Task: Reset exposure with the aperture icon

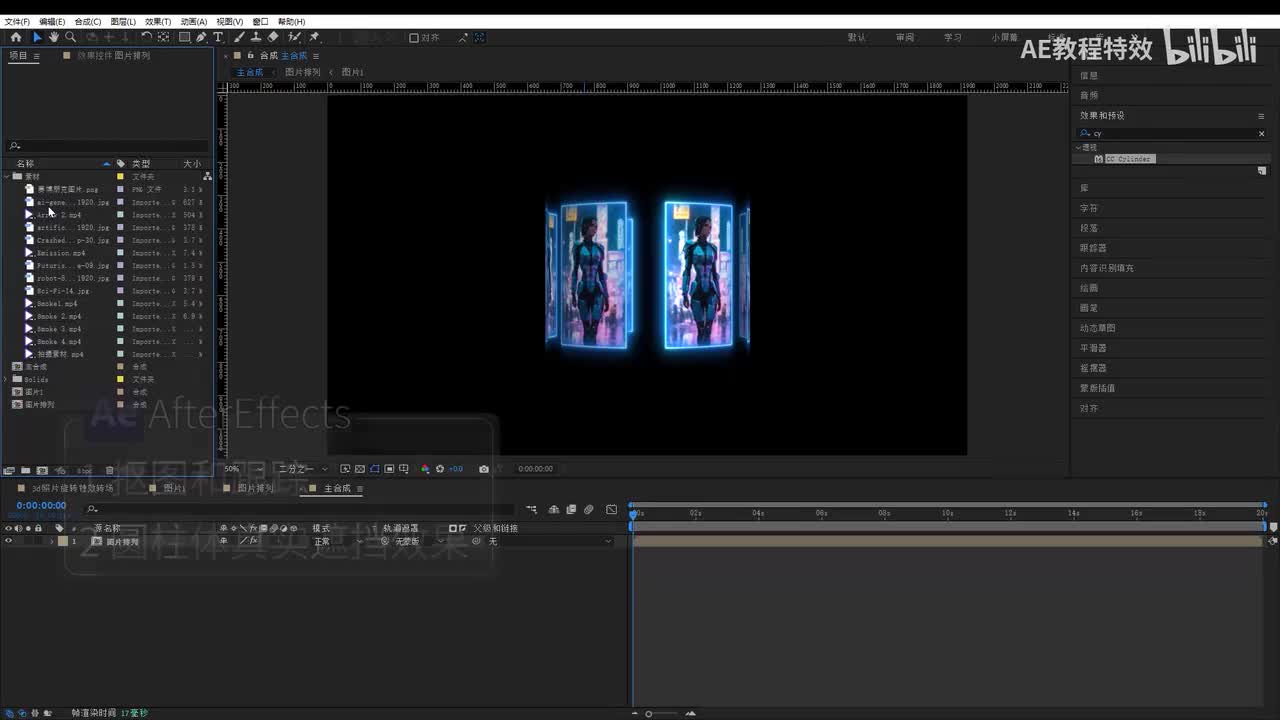Action: coord(439,469)
